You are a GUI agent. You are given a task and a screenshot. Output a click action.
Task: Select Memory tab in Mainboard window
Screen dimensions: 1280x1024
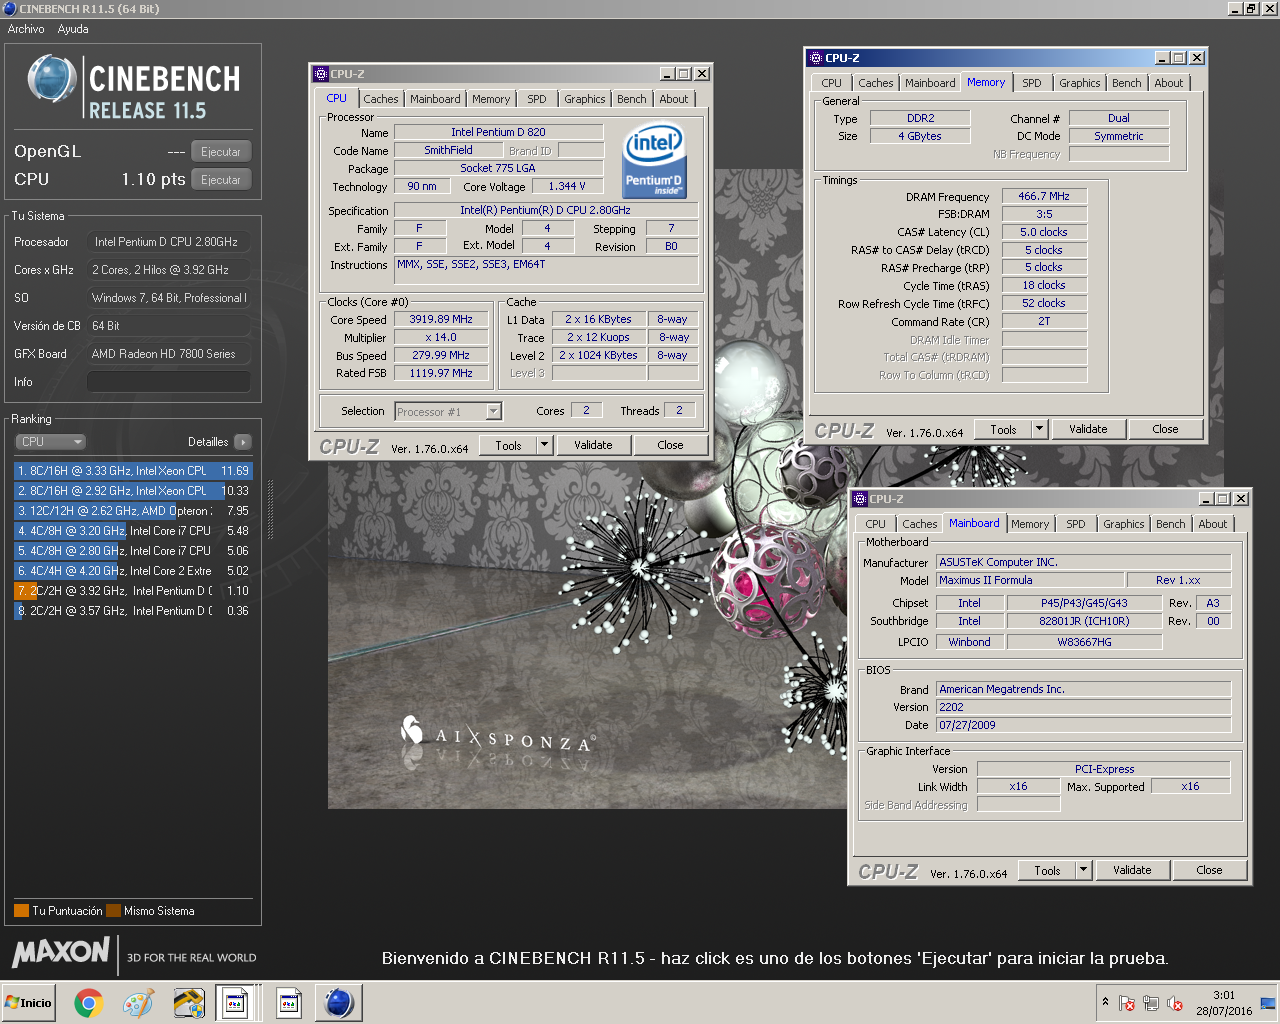(1030, 524)
